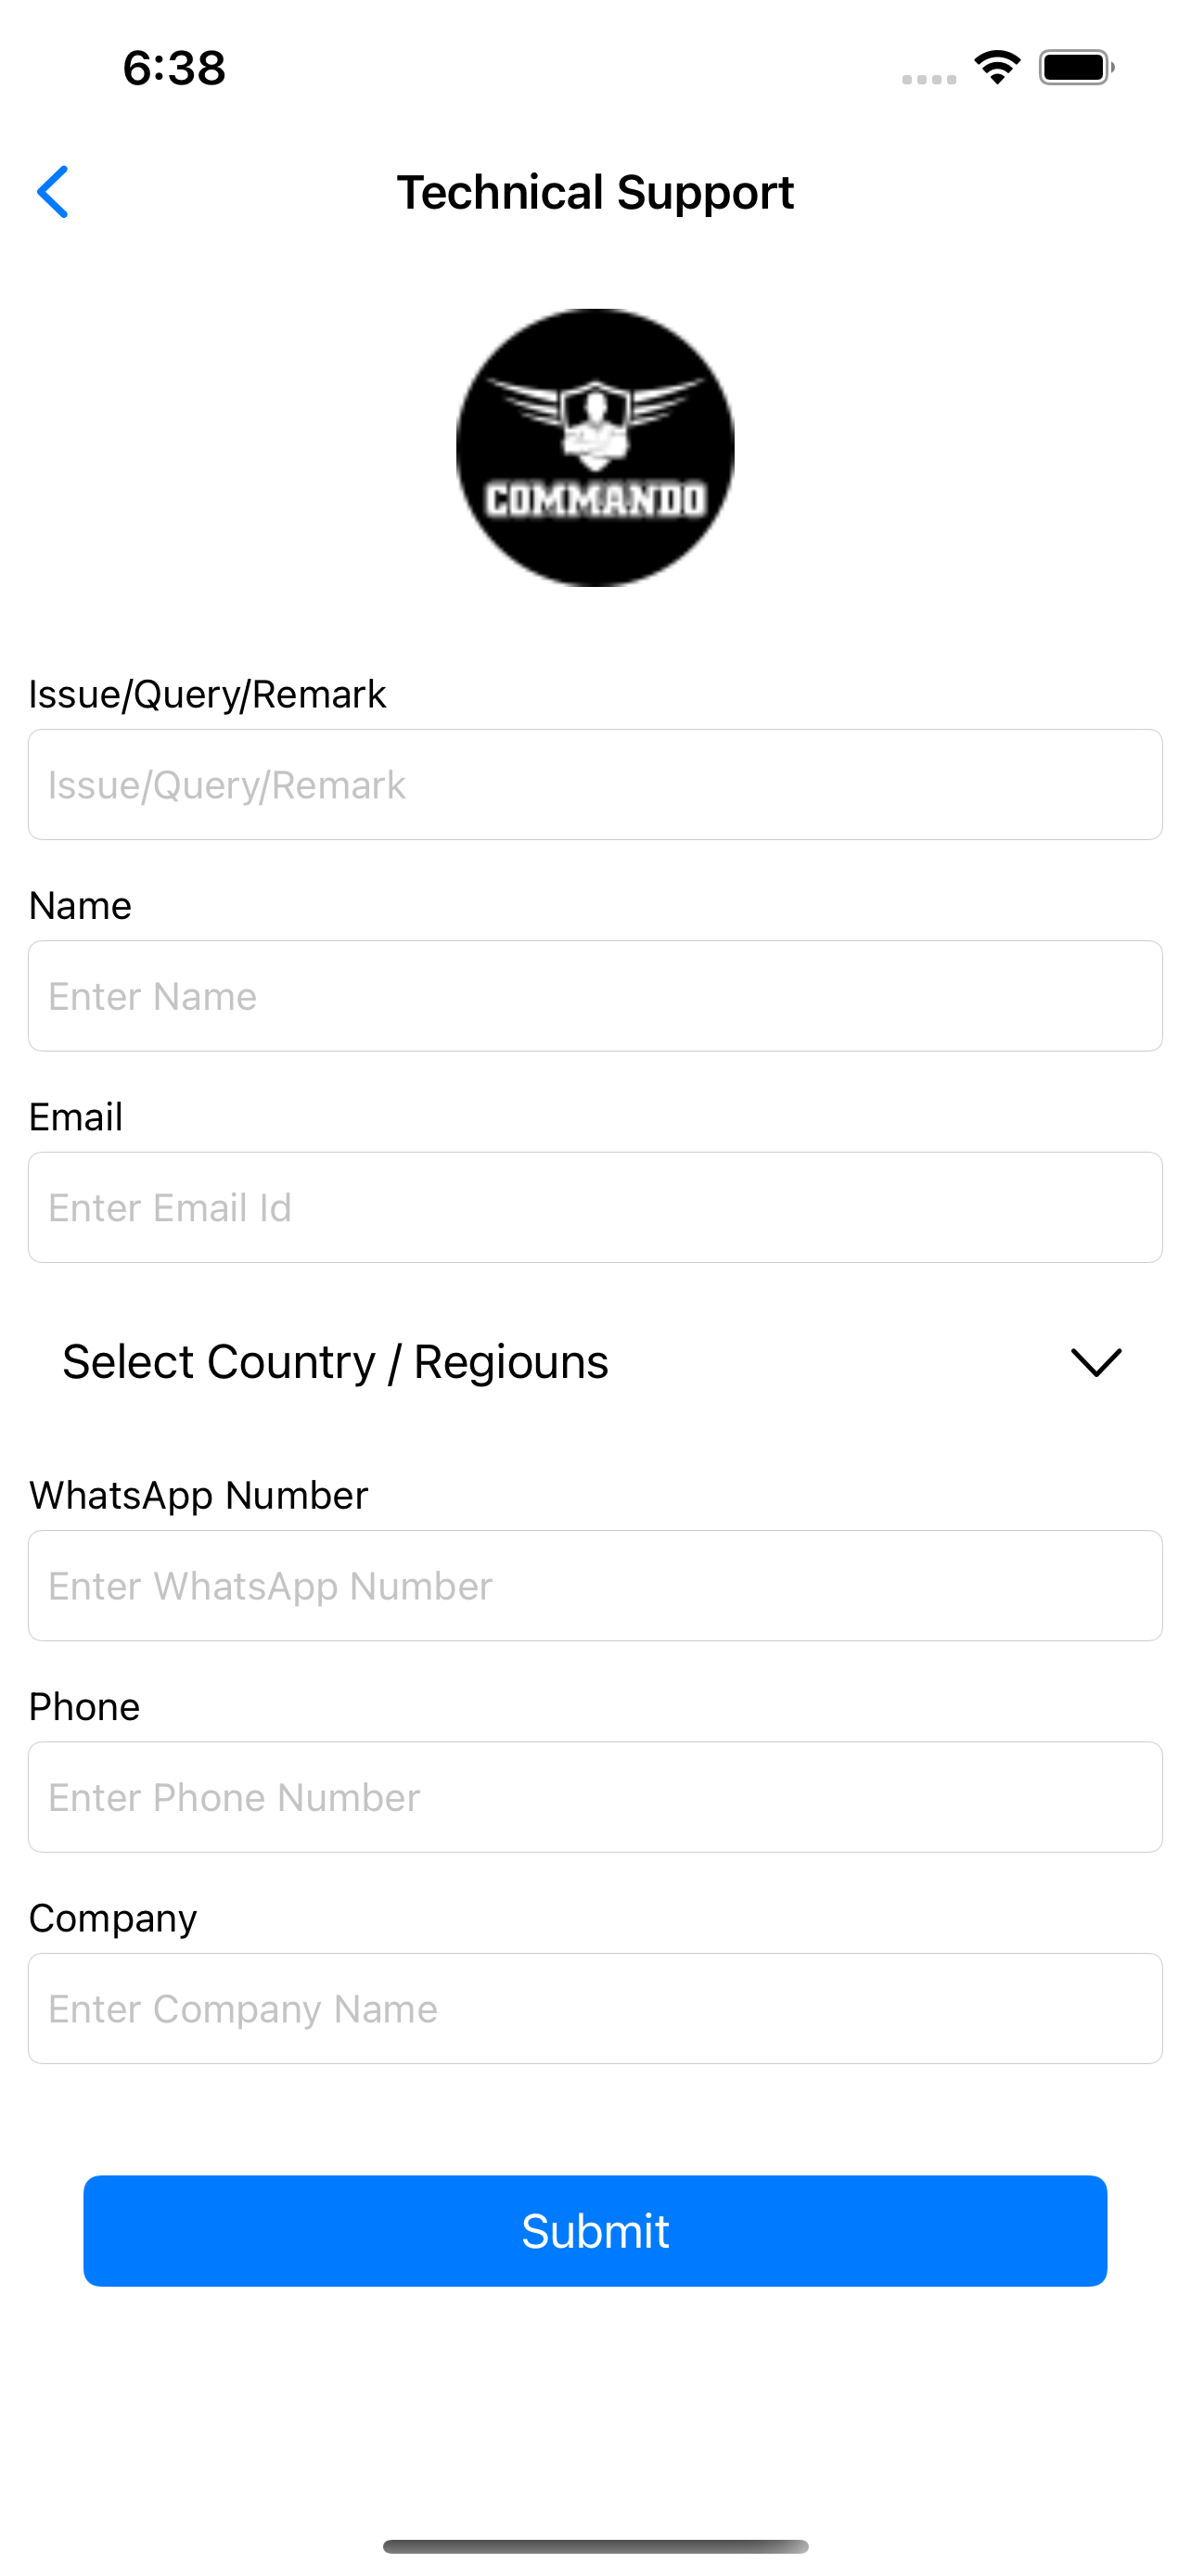Click the Email field label

coord(76,1117)
